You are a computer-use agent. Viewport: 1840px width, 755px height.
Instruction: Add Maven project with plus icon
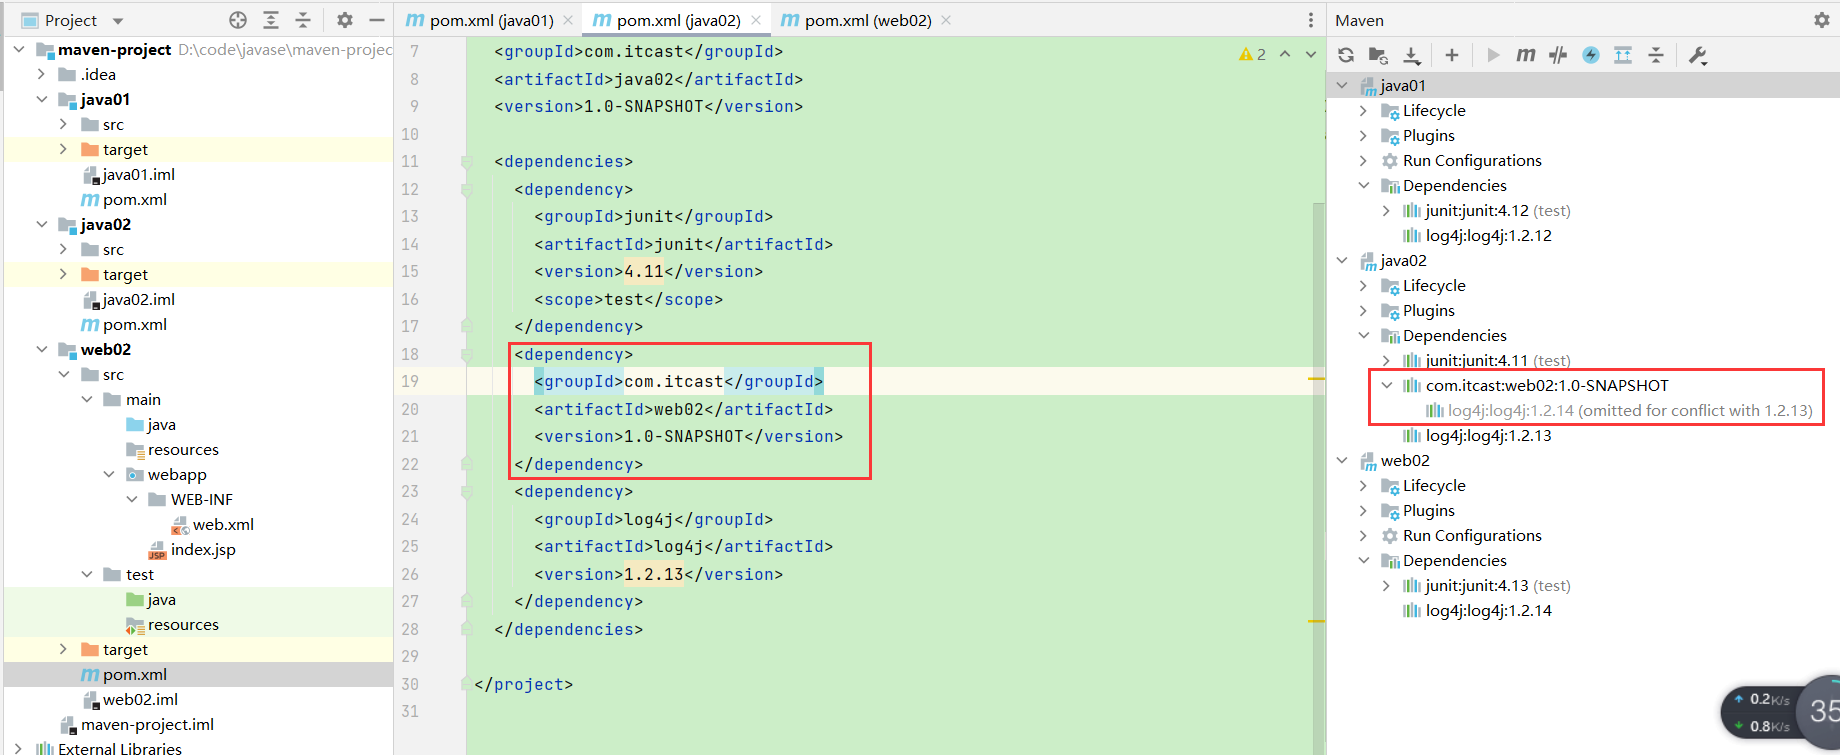(x=1452, y=55)
